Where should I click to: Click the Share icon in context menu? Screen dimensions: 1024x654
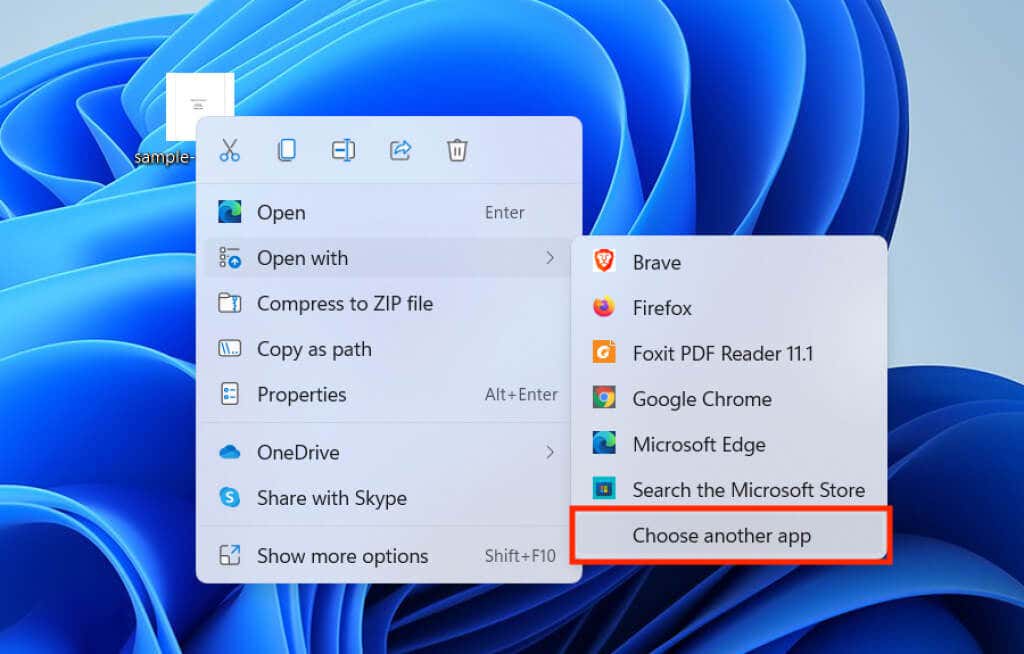point(400,151)
